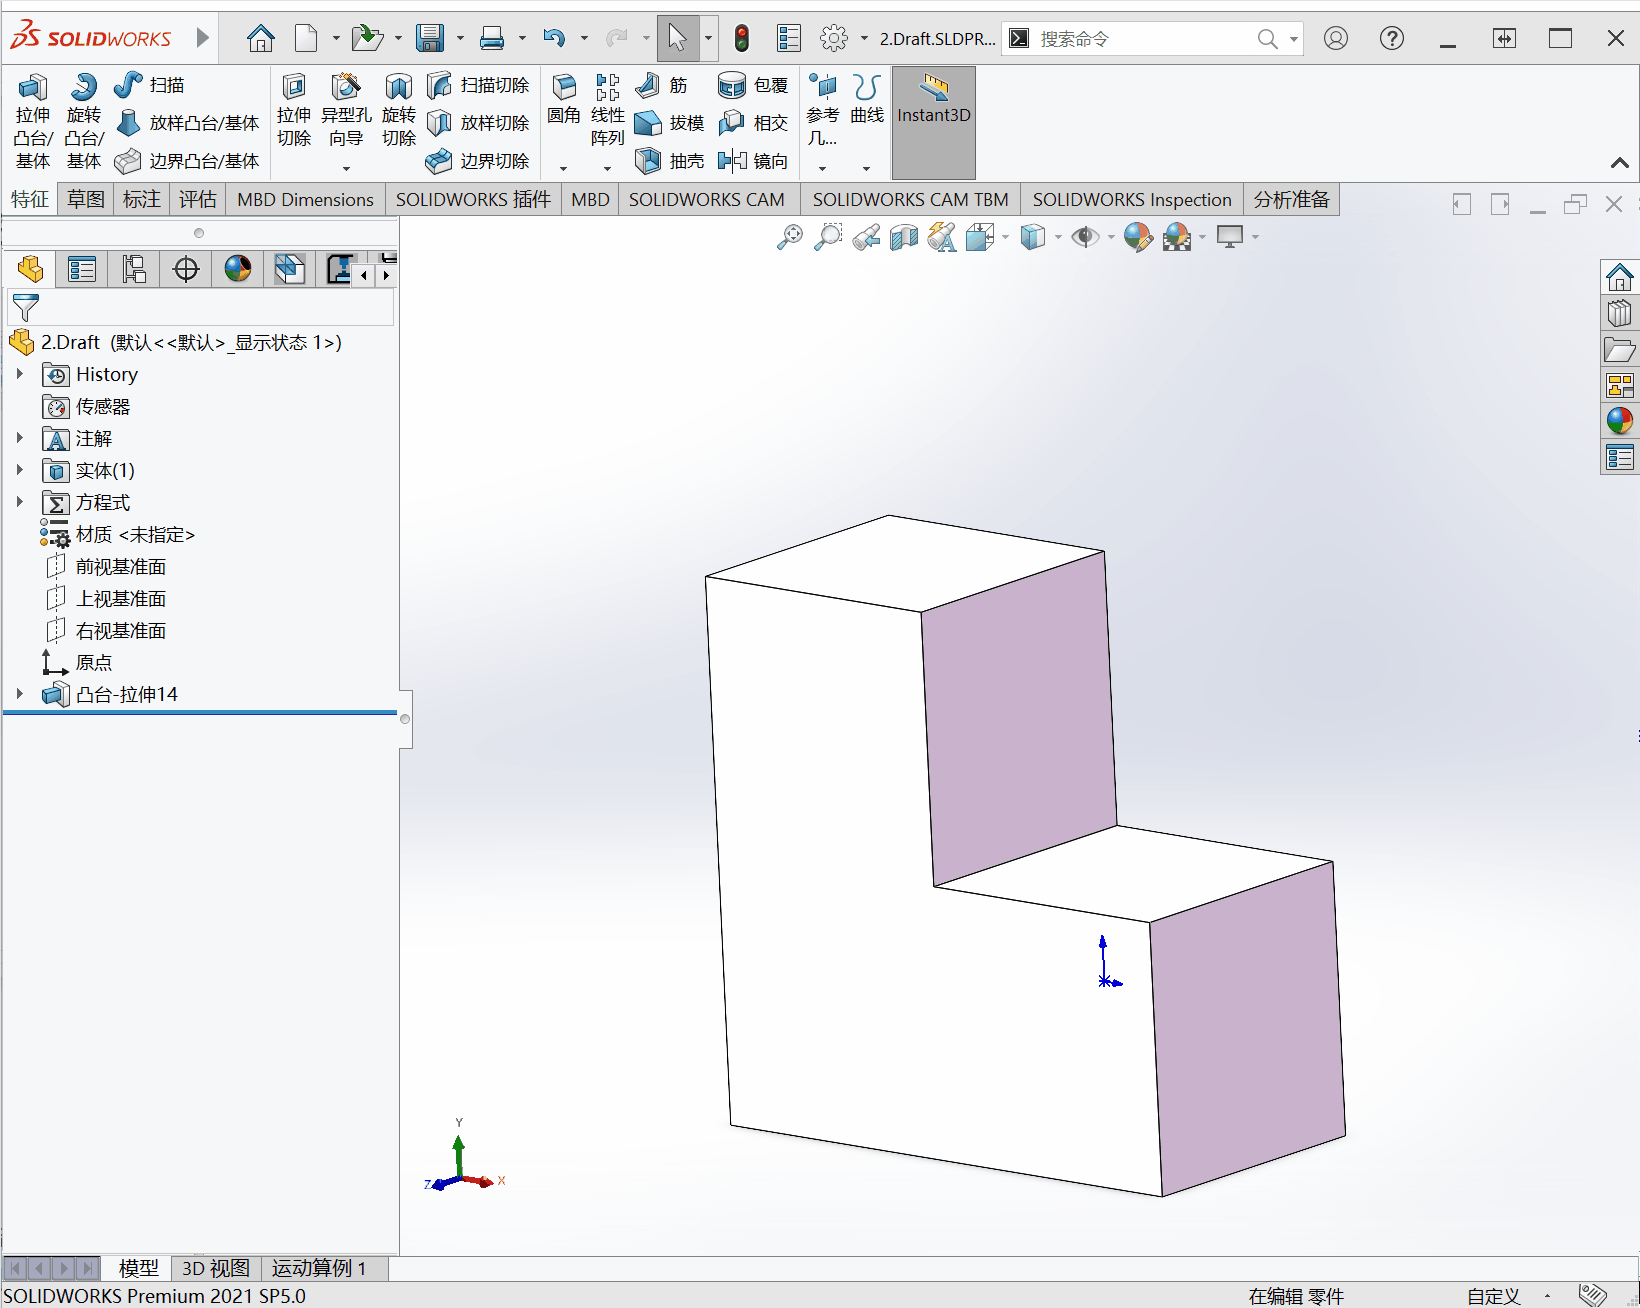1640x1308 pixels.
Task: Open 运动算例 1 motion study tab
Action: (x=319, y=1268)
